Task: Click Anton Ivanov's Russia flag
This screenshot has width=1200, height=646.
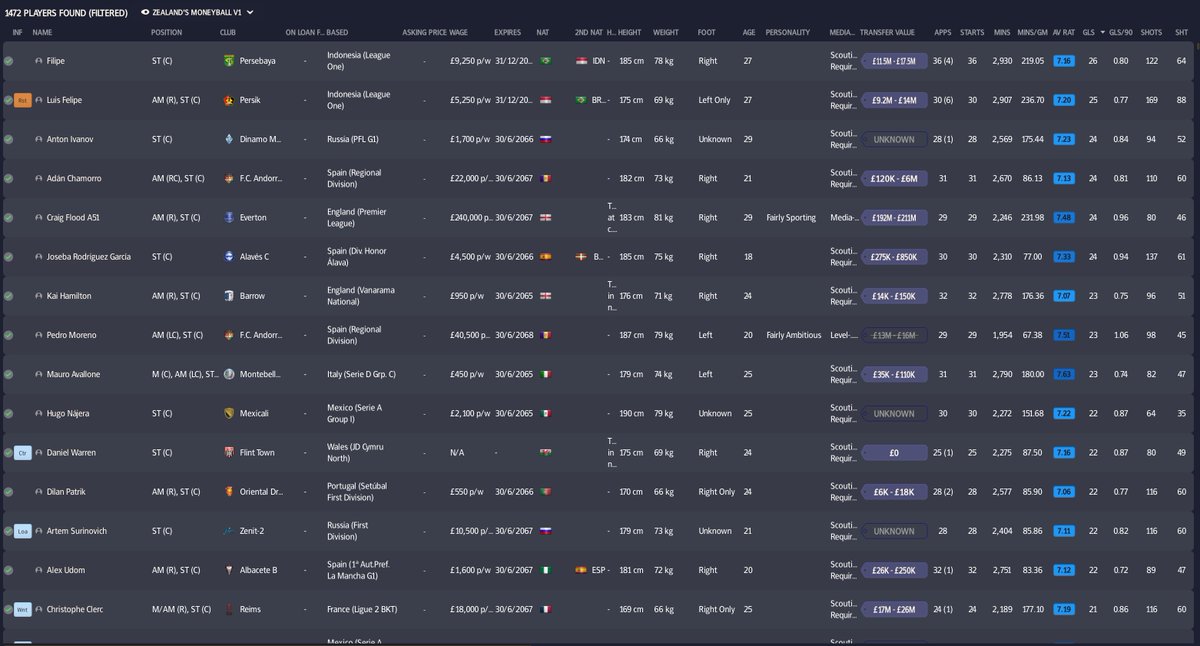Action: coord(545,139)
